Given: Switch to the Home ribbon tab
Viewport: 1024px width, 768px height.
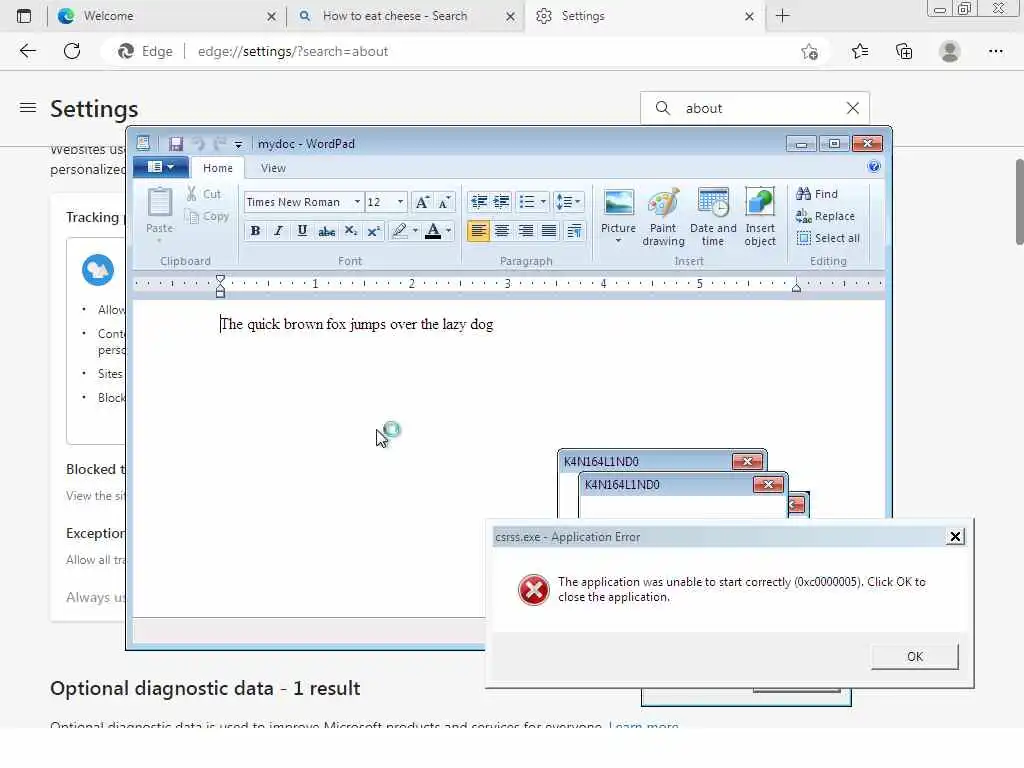Looking at the screenshot, I should click(217, 168).
